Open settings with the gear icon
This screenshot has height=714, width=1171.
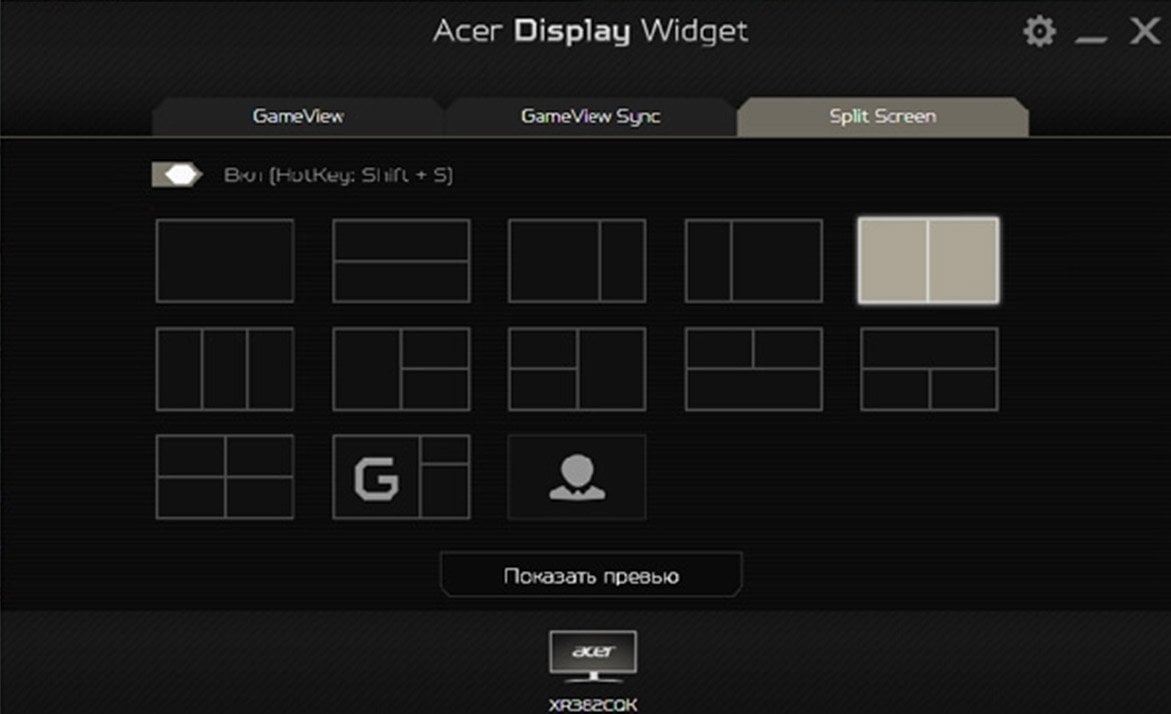coord(1039,31)
